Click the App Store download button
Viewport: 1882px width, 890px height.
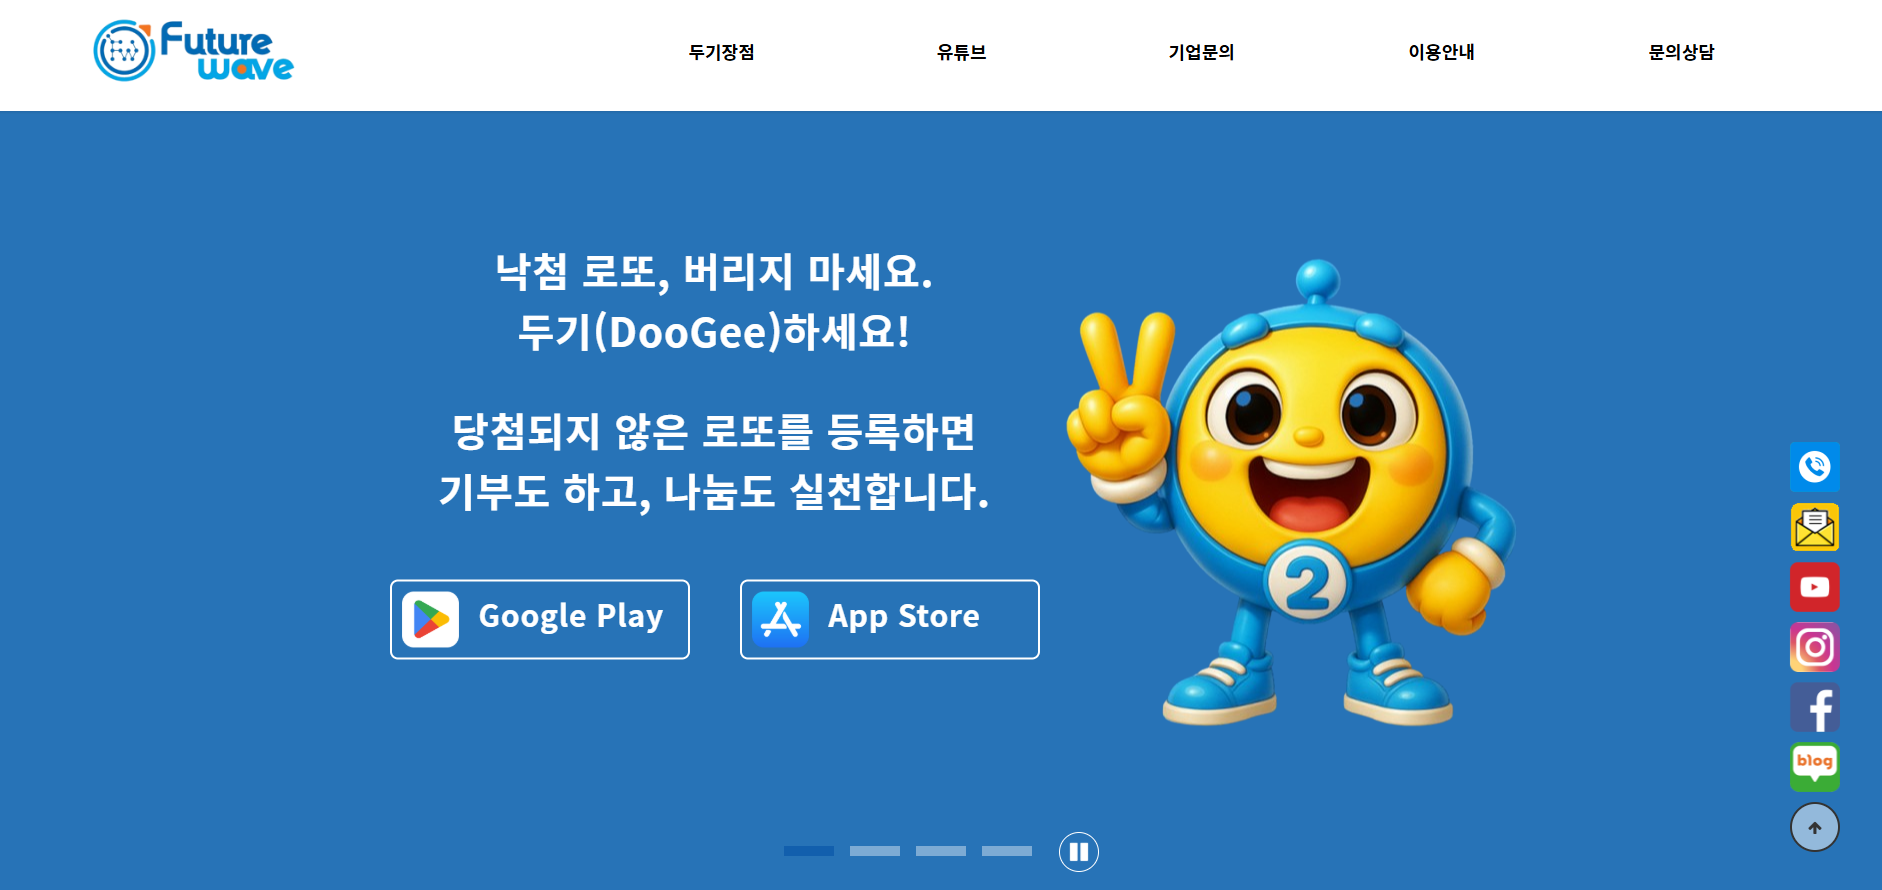pos(890,619)
